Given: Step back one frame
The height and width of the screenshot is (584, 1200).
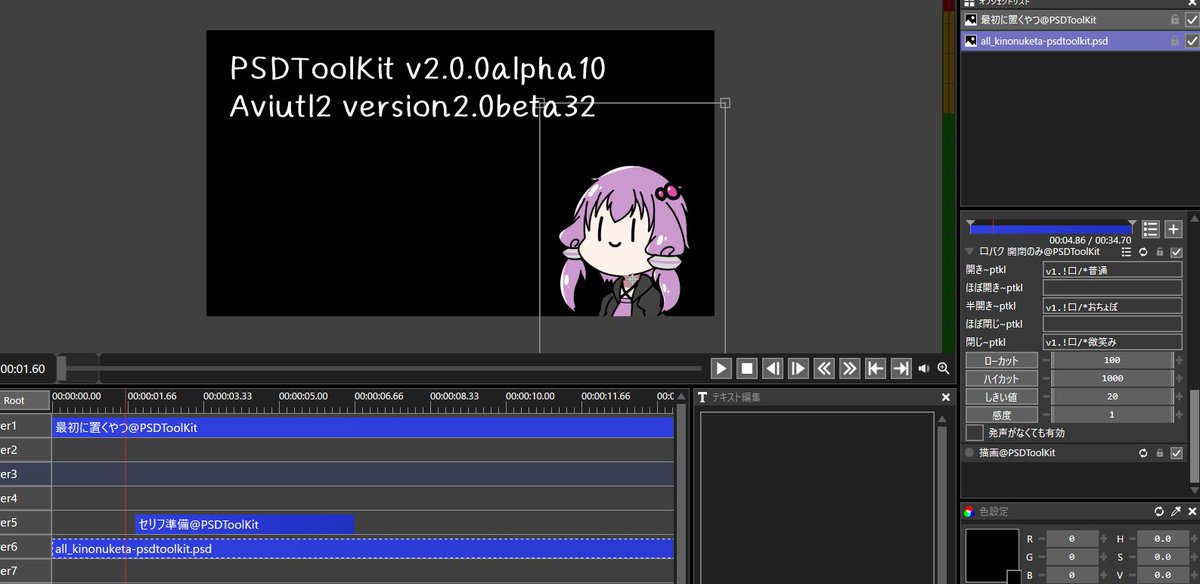Looking at the screenshot, I should (x=773, y=368).
